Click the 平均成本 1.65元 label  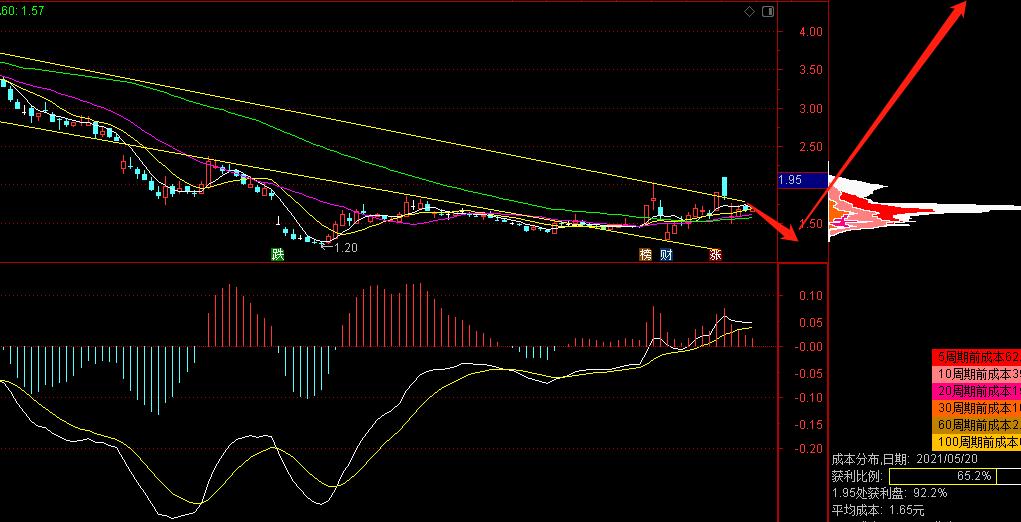[878, 510]
